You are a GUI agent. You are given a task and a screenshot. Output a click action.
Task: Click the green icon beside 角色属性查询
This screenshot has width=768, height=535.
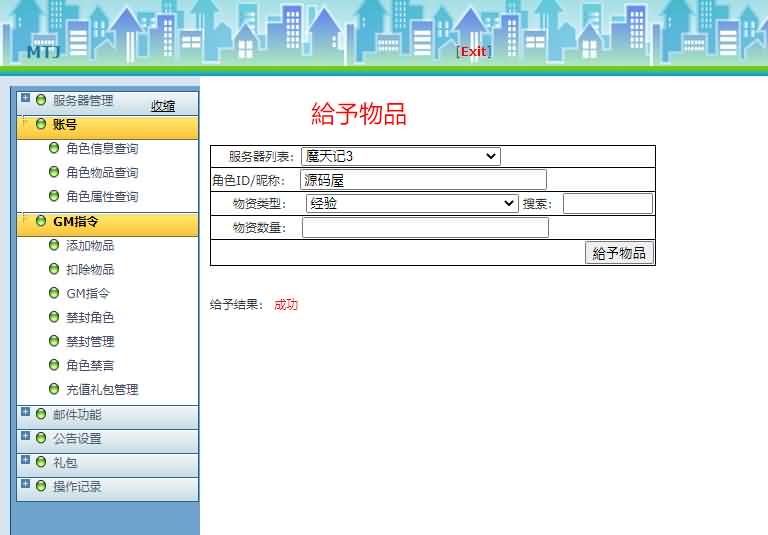[x=54, y=196]
